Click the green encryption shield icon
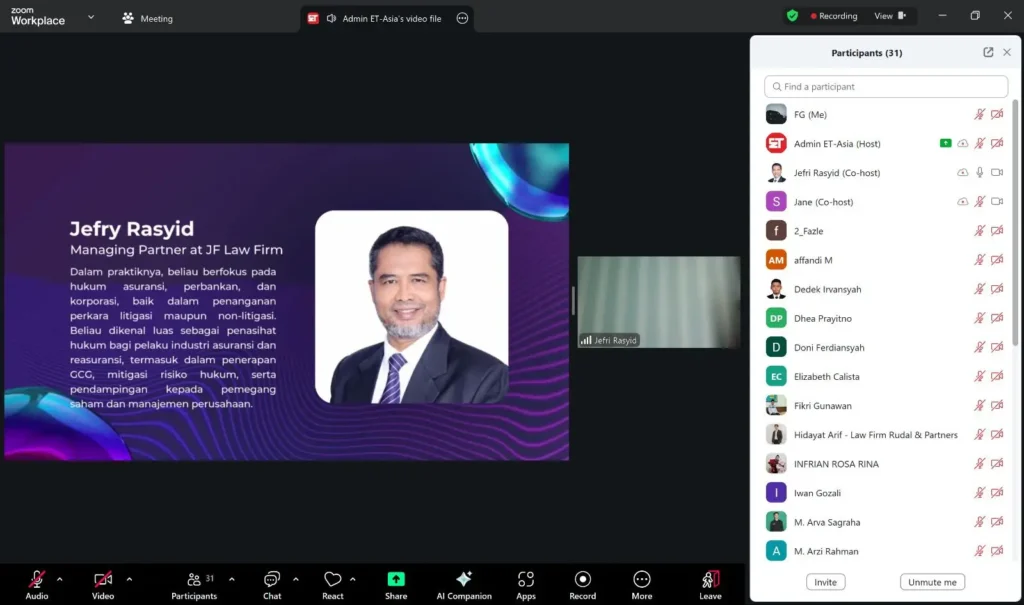This screenshot has height=605, width=1024. [792, 16]
